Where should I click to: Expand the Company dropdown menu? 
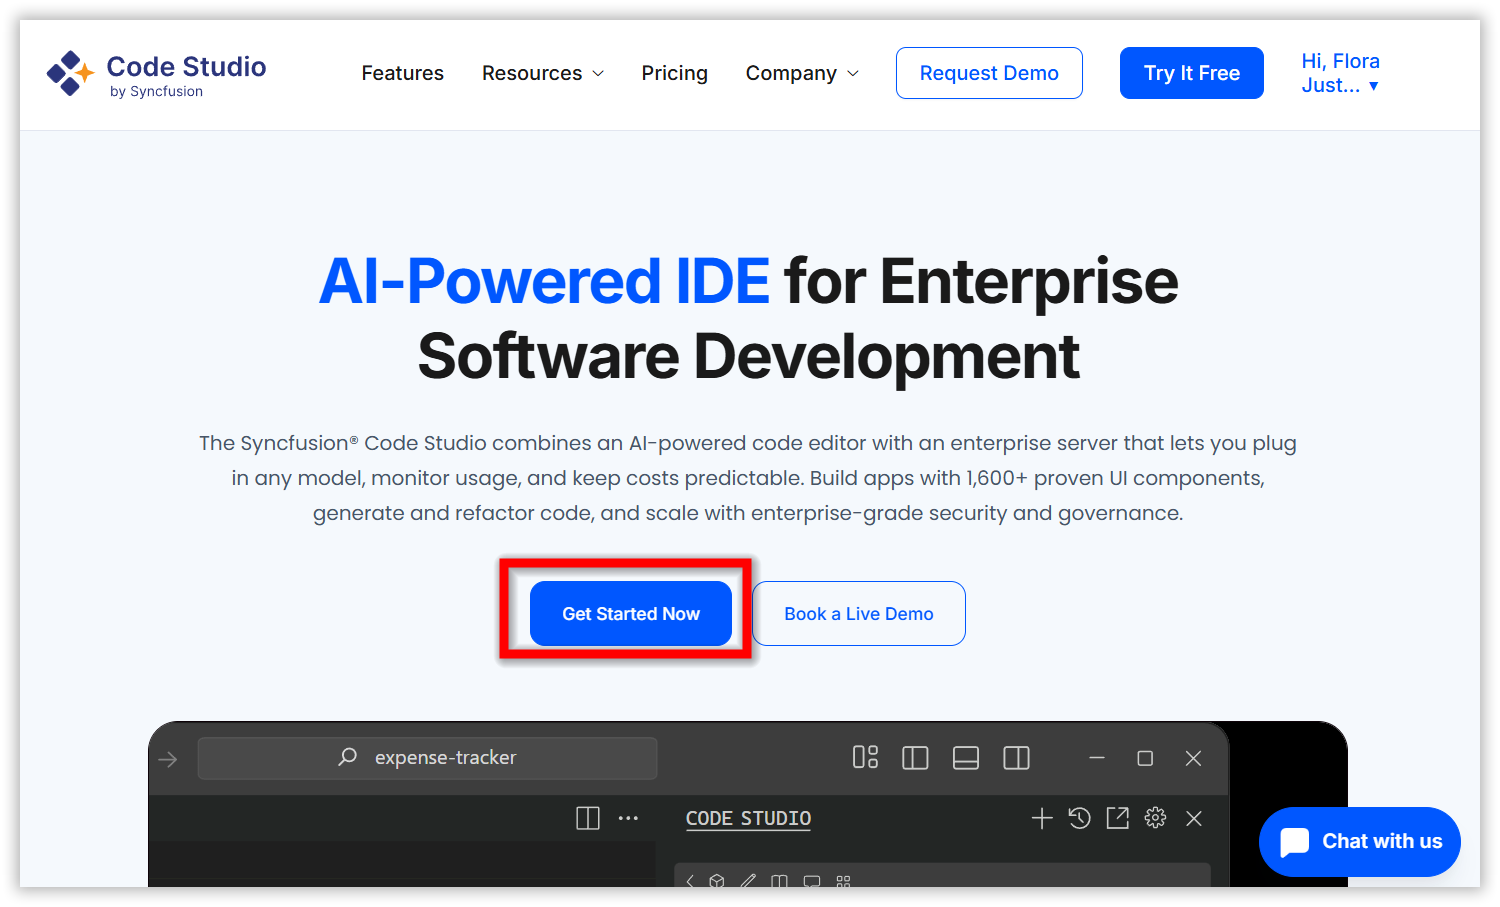coord(801,73)
